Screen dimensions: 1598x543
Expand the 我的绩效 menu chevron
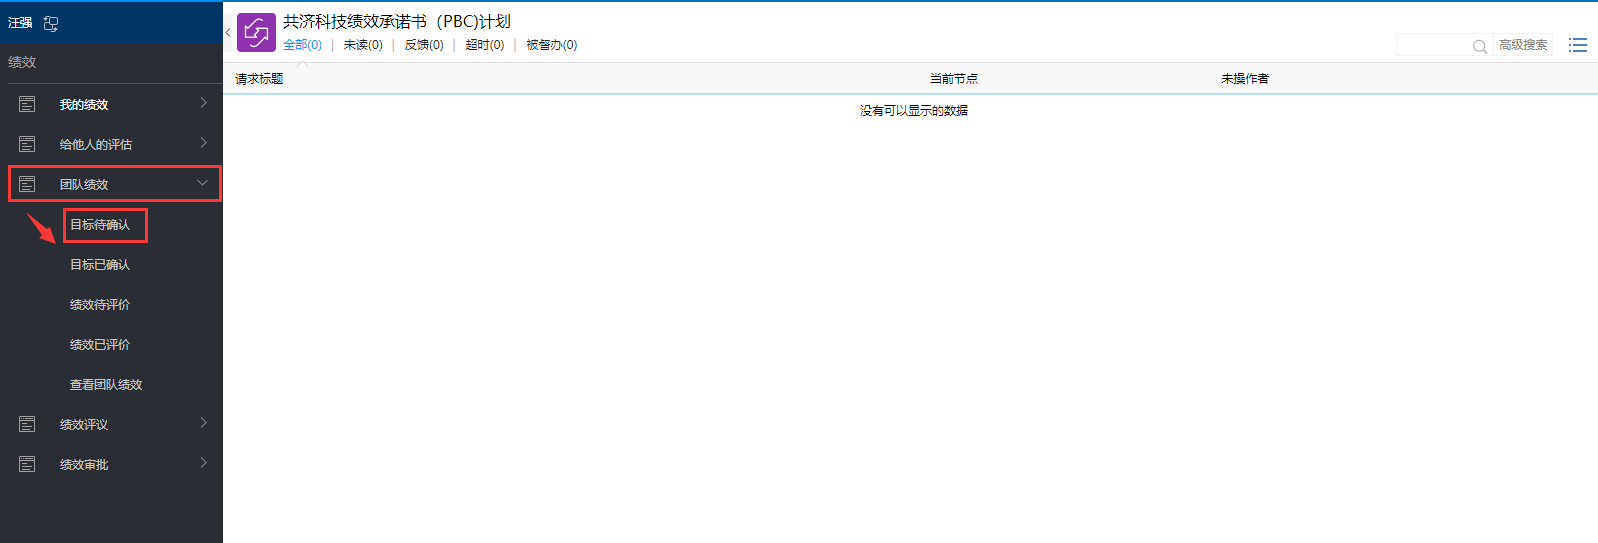pyautogui.click(x=203, y=103)
